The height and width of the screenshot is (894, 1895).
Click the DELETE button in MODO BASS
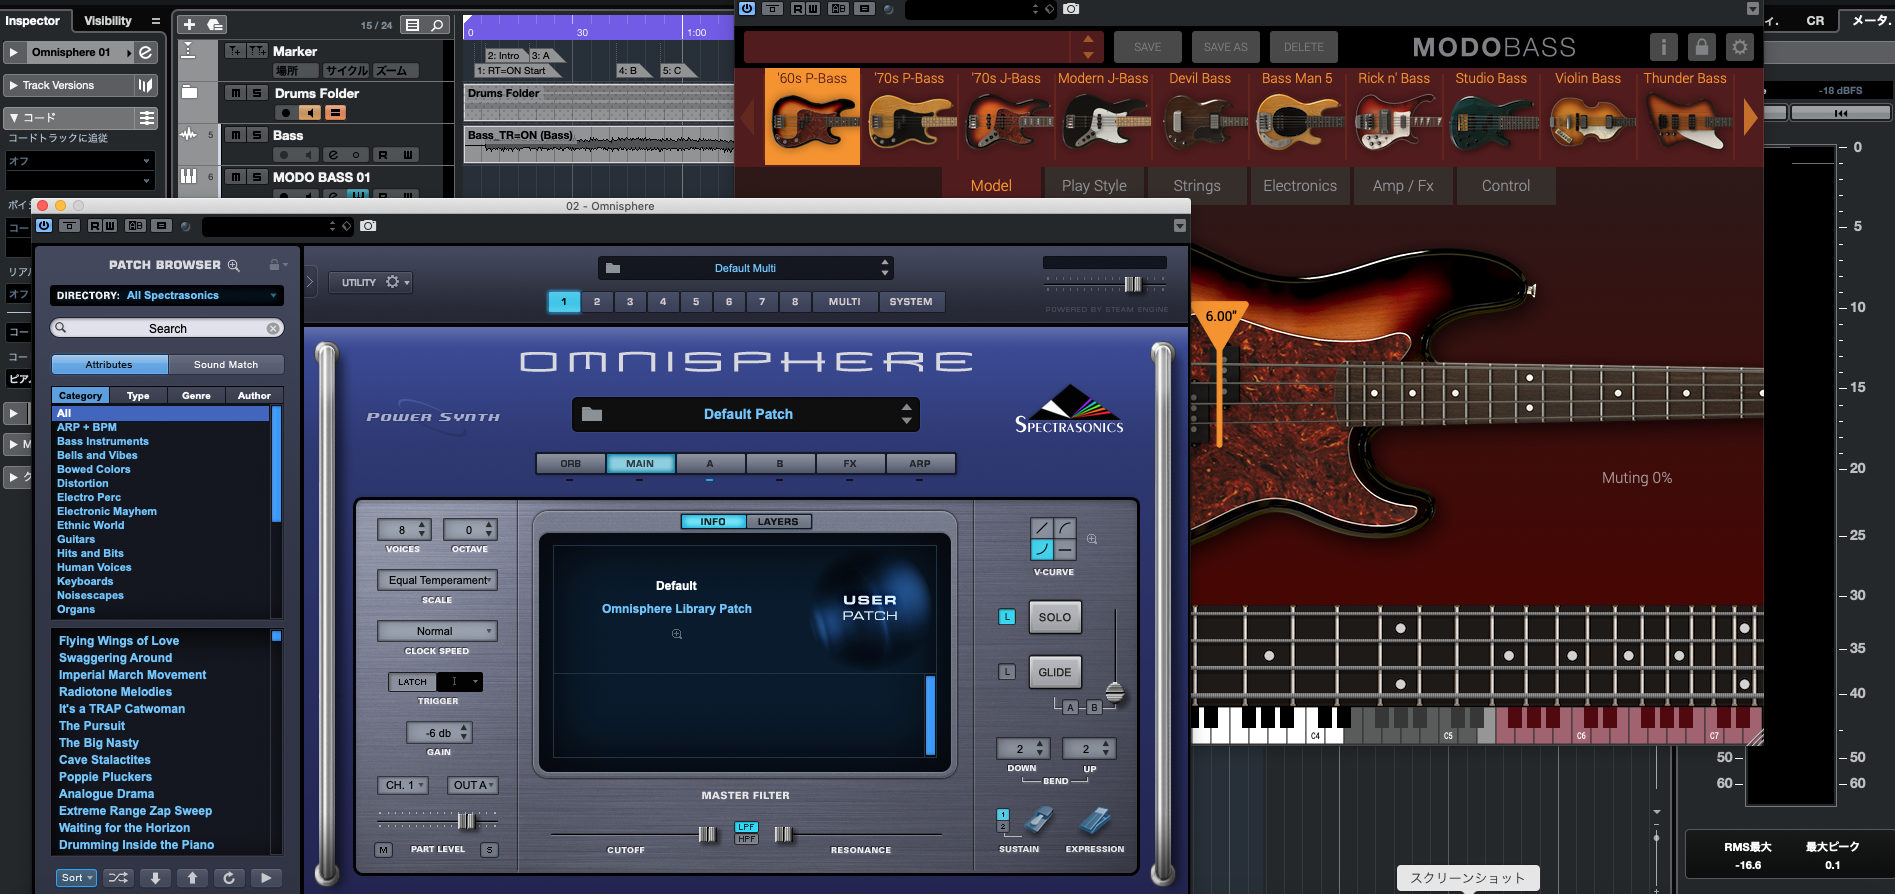coord(1303,47)
